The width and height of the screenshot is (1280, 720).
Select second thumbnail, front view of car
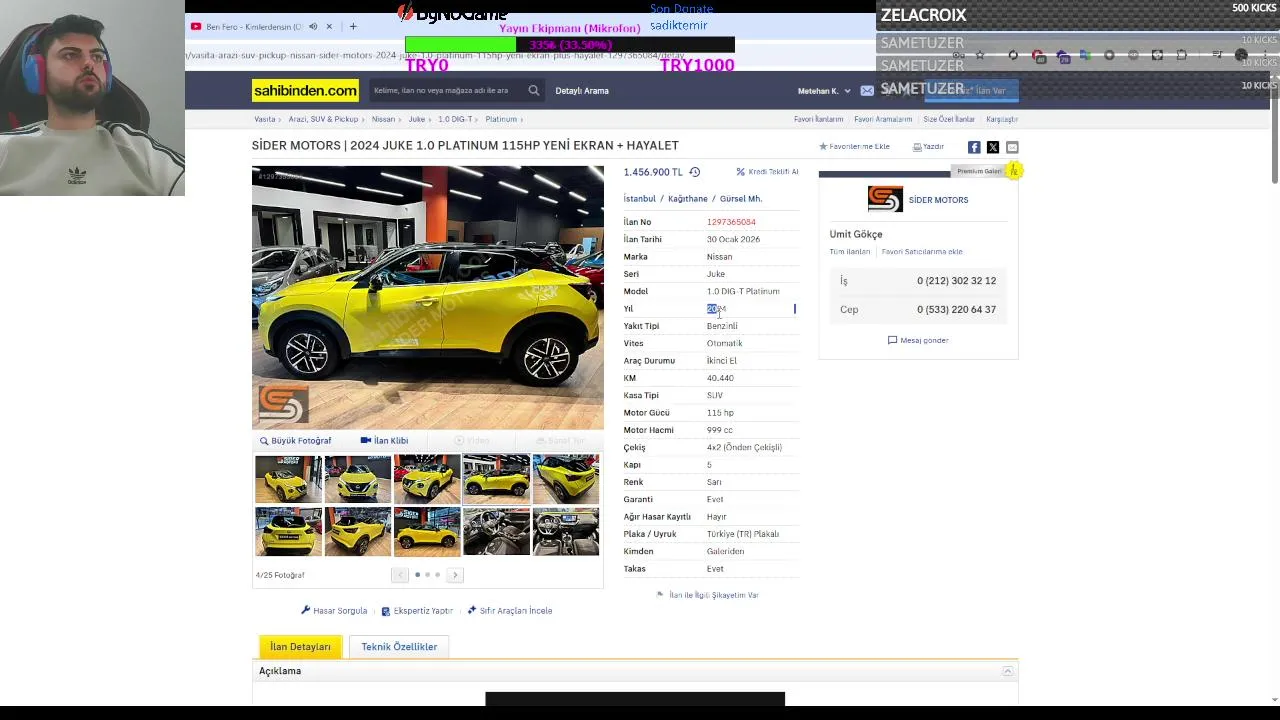[x=357, y=479]
